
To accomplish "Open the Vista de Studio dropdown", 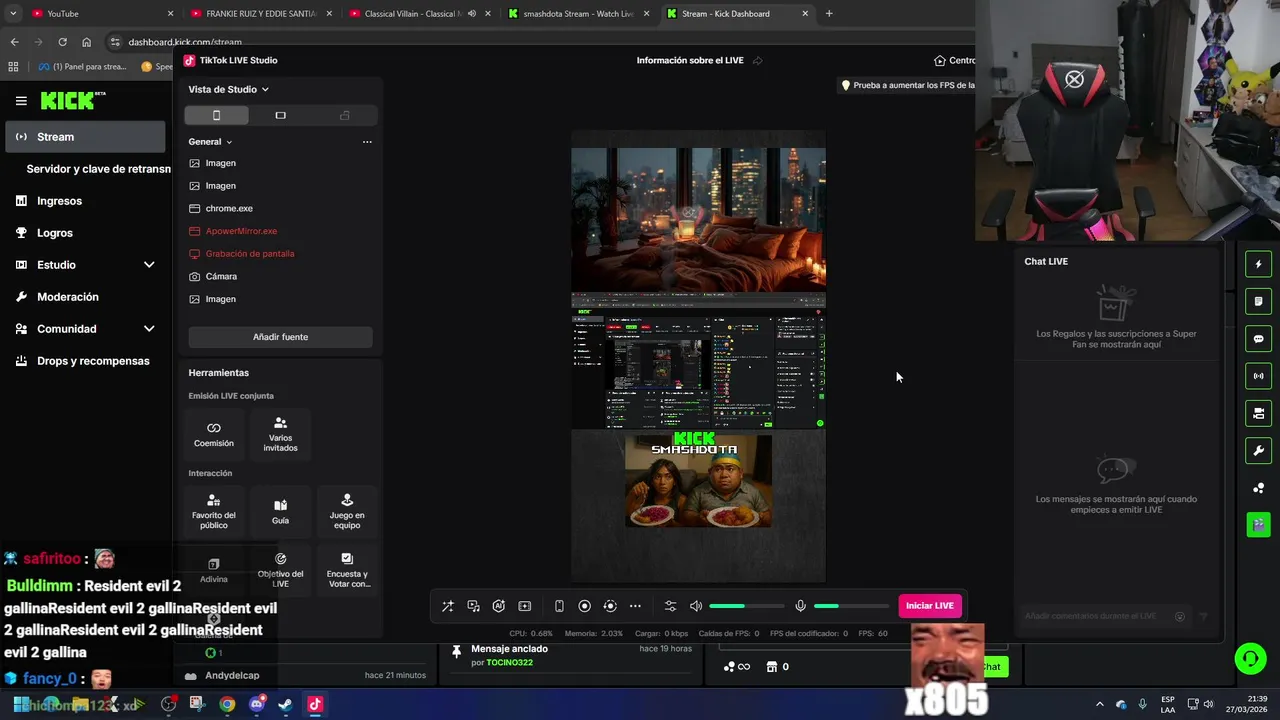I will pyautogui.click(x=229, y=89).
